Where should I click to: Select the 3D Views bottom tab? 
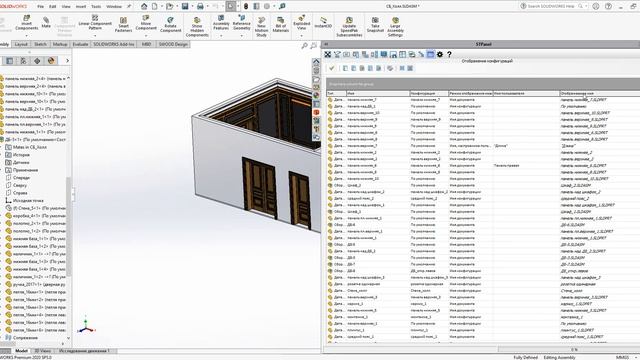pyautogui.click(x=42, y=351)
